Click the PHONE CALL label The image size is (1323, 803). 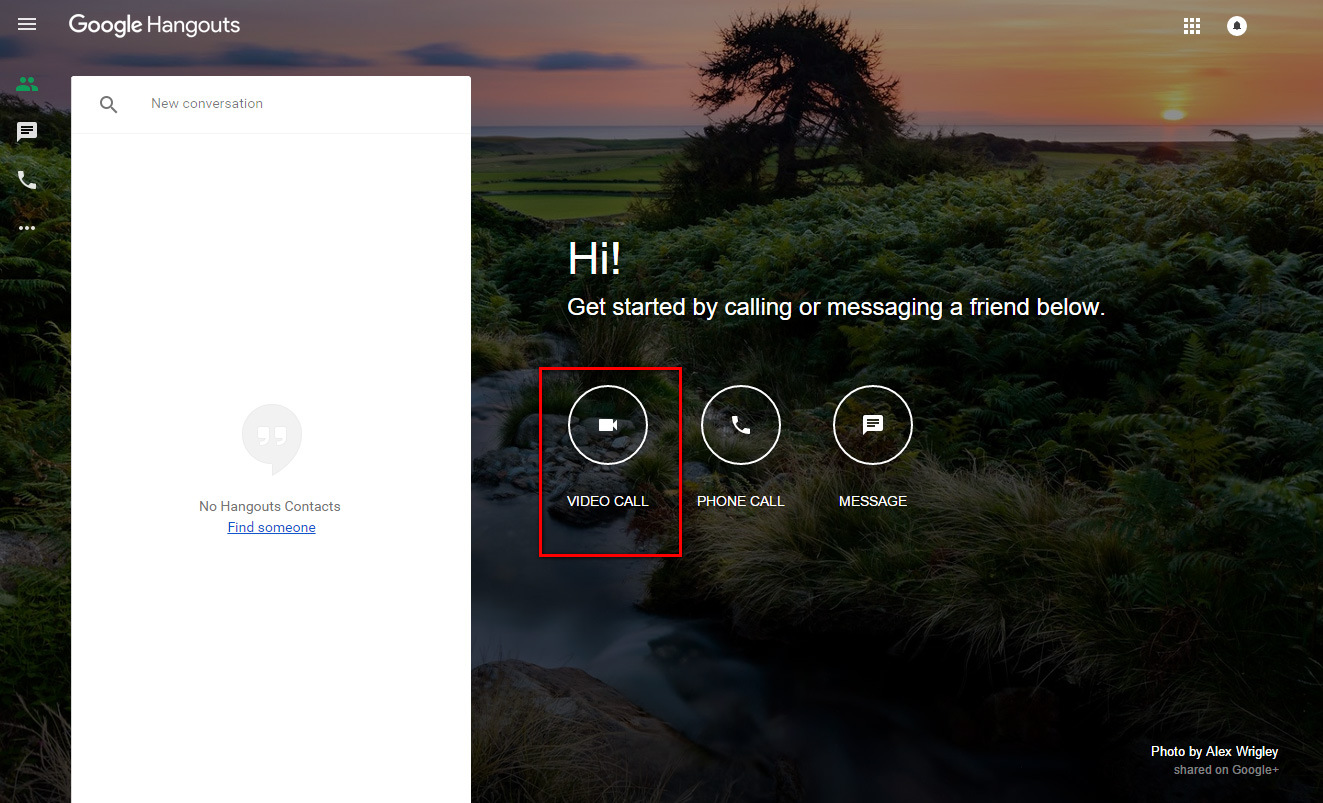pyautogui.click(x=740, y=500)
